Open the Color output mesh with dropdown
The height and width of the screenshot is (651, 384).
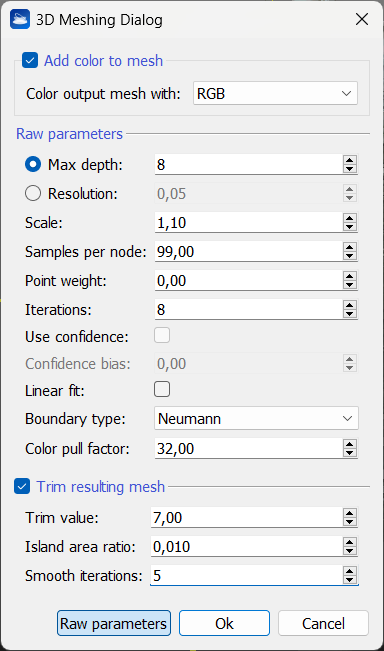click(275, 93)
